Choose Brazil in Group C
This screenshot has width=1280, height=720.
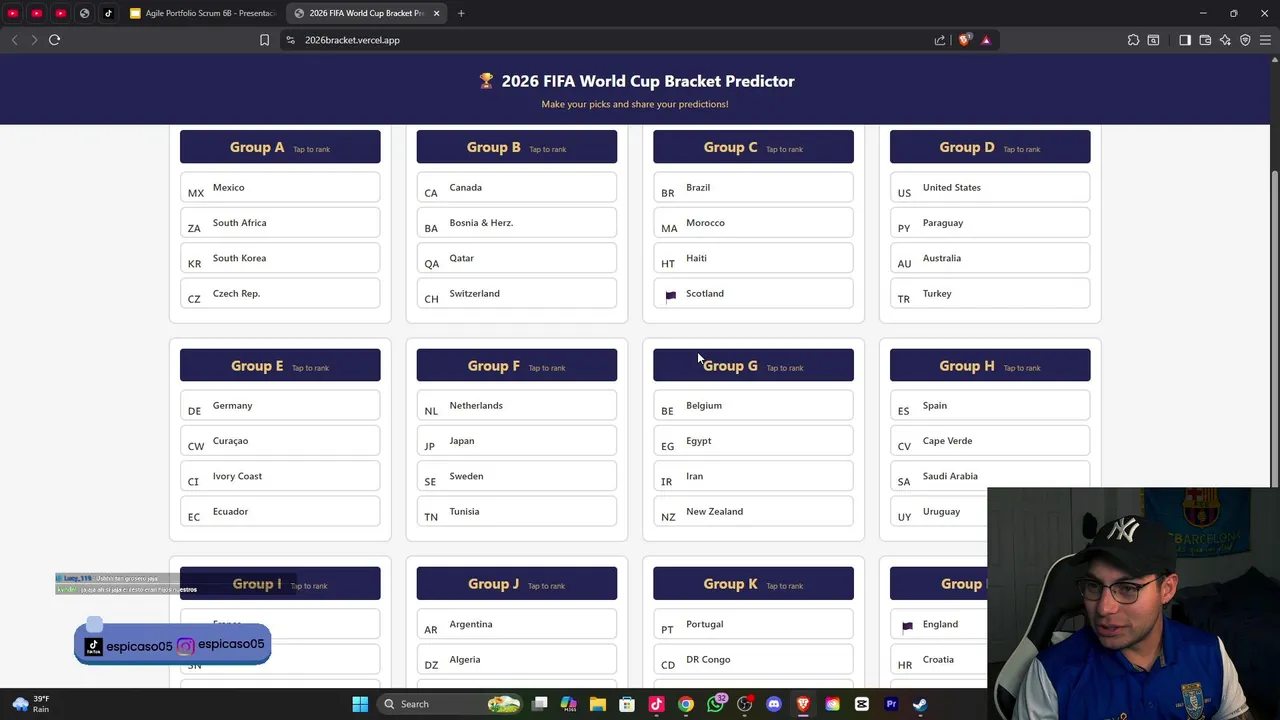tap(753, 187)
